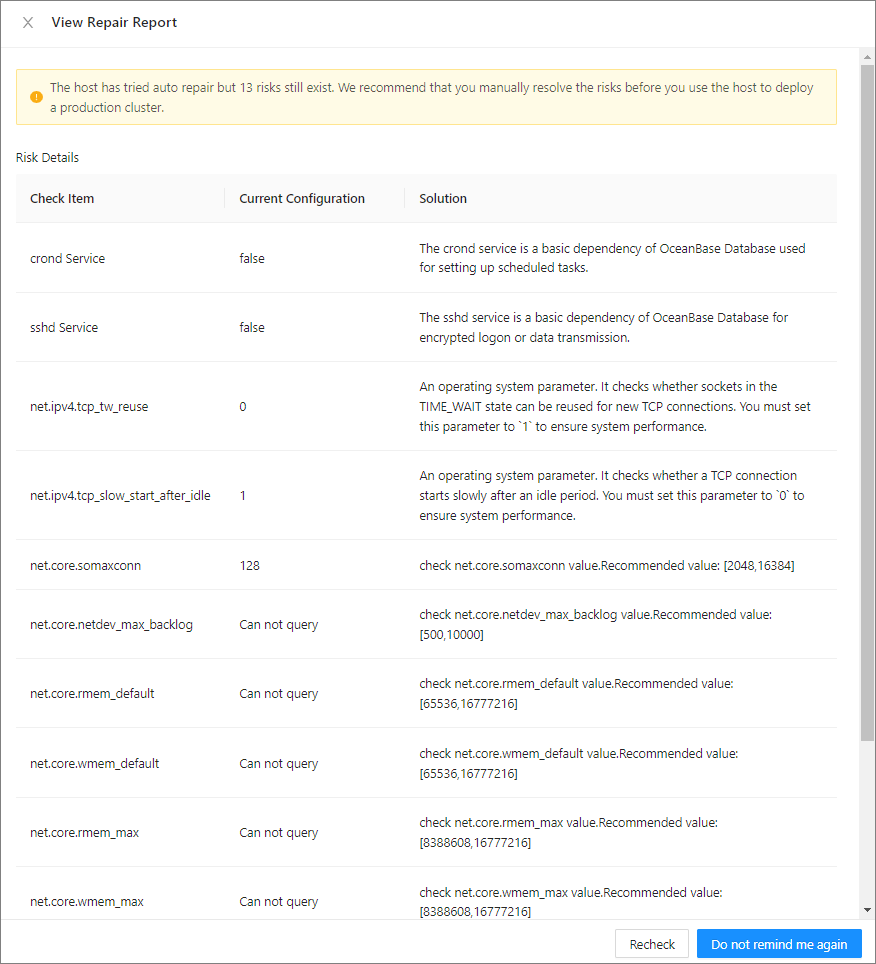Viewport: 876px width, 964px height.
Task: Click the net.core.rmem_max check item
Action: point(84,832)
